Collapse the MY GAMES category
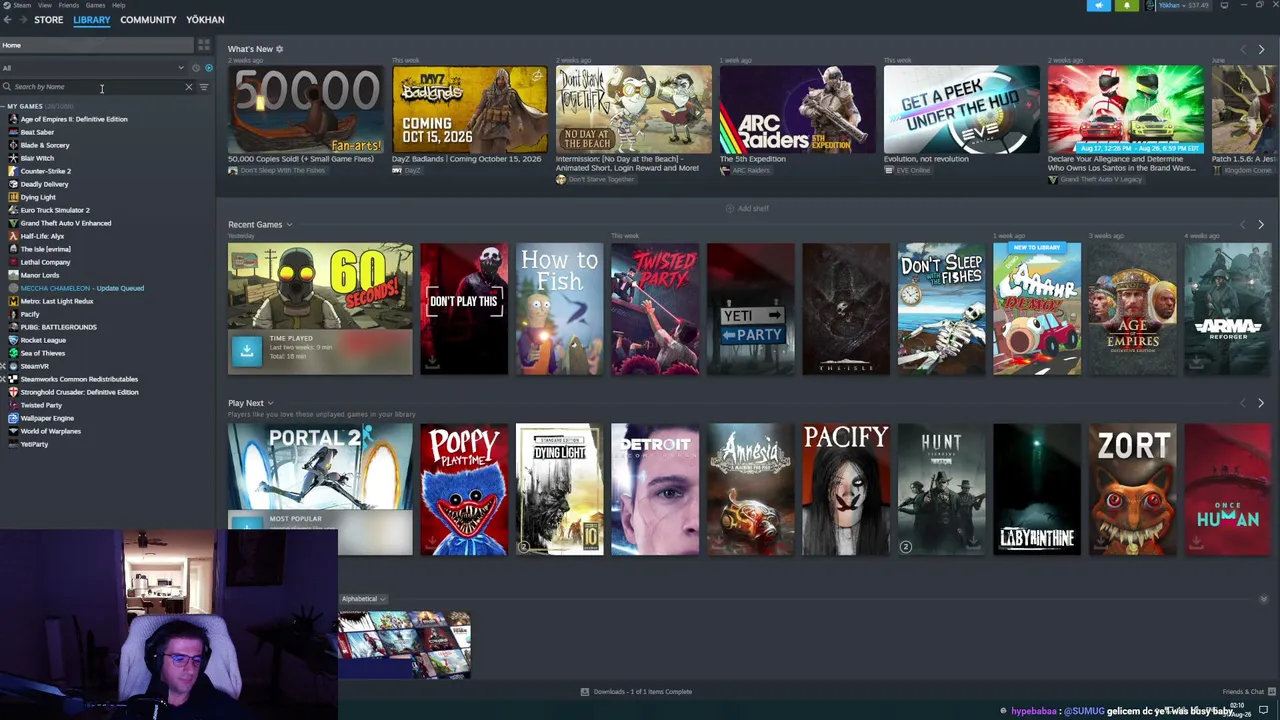 (4, 106)
